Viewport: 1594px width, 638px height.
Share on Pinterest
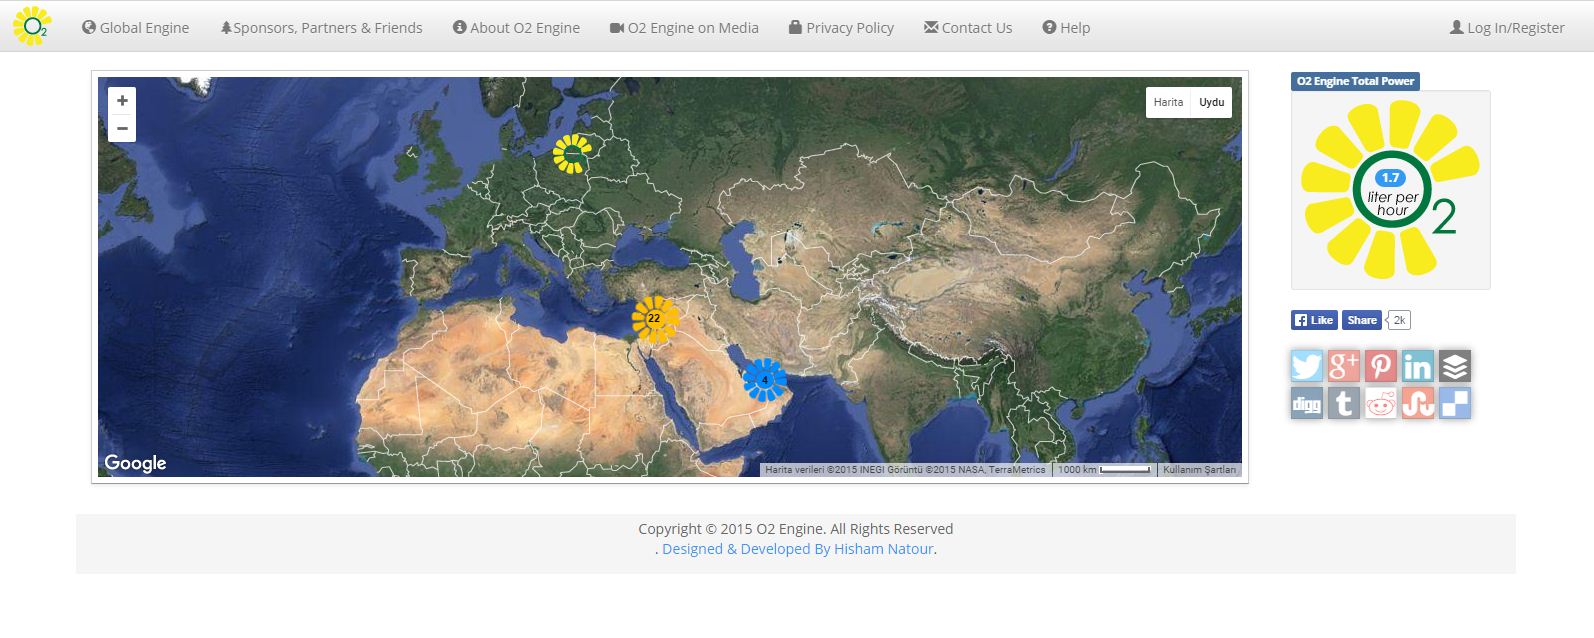1381,366
